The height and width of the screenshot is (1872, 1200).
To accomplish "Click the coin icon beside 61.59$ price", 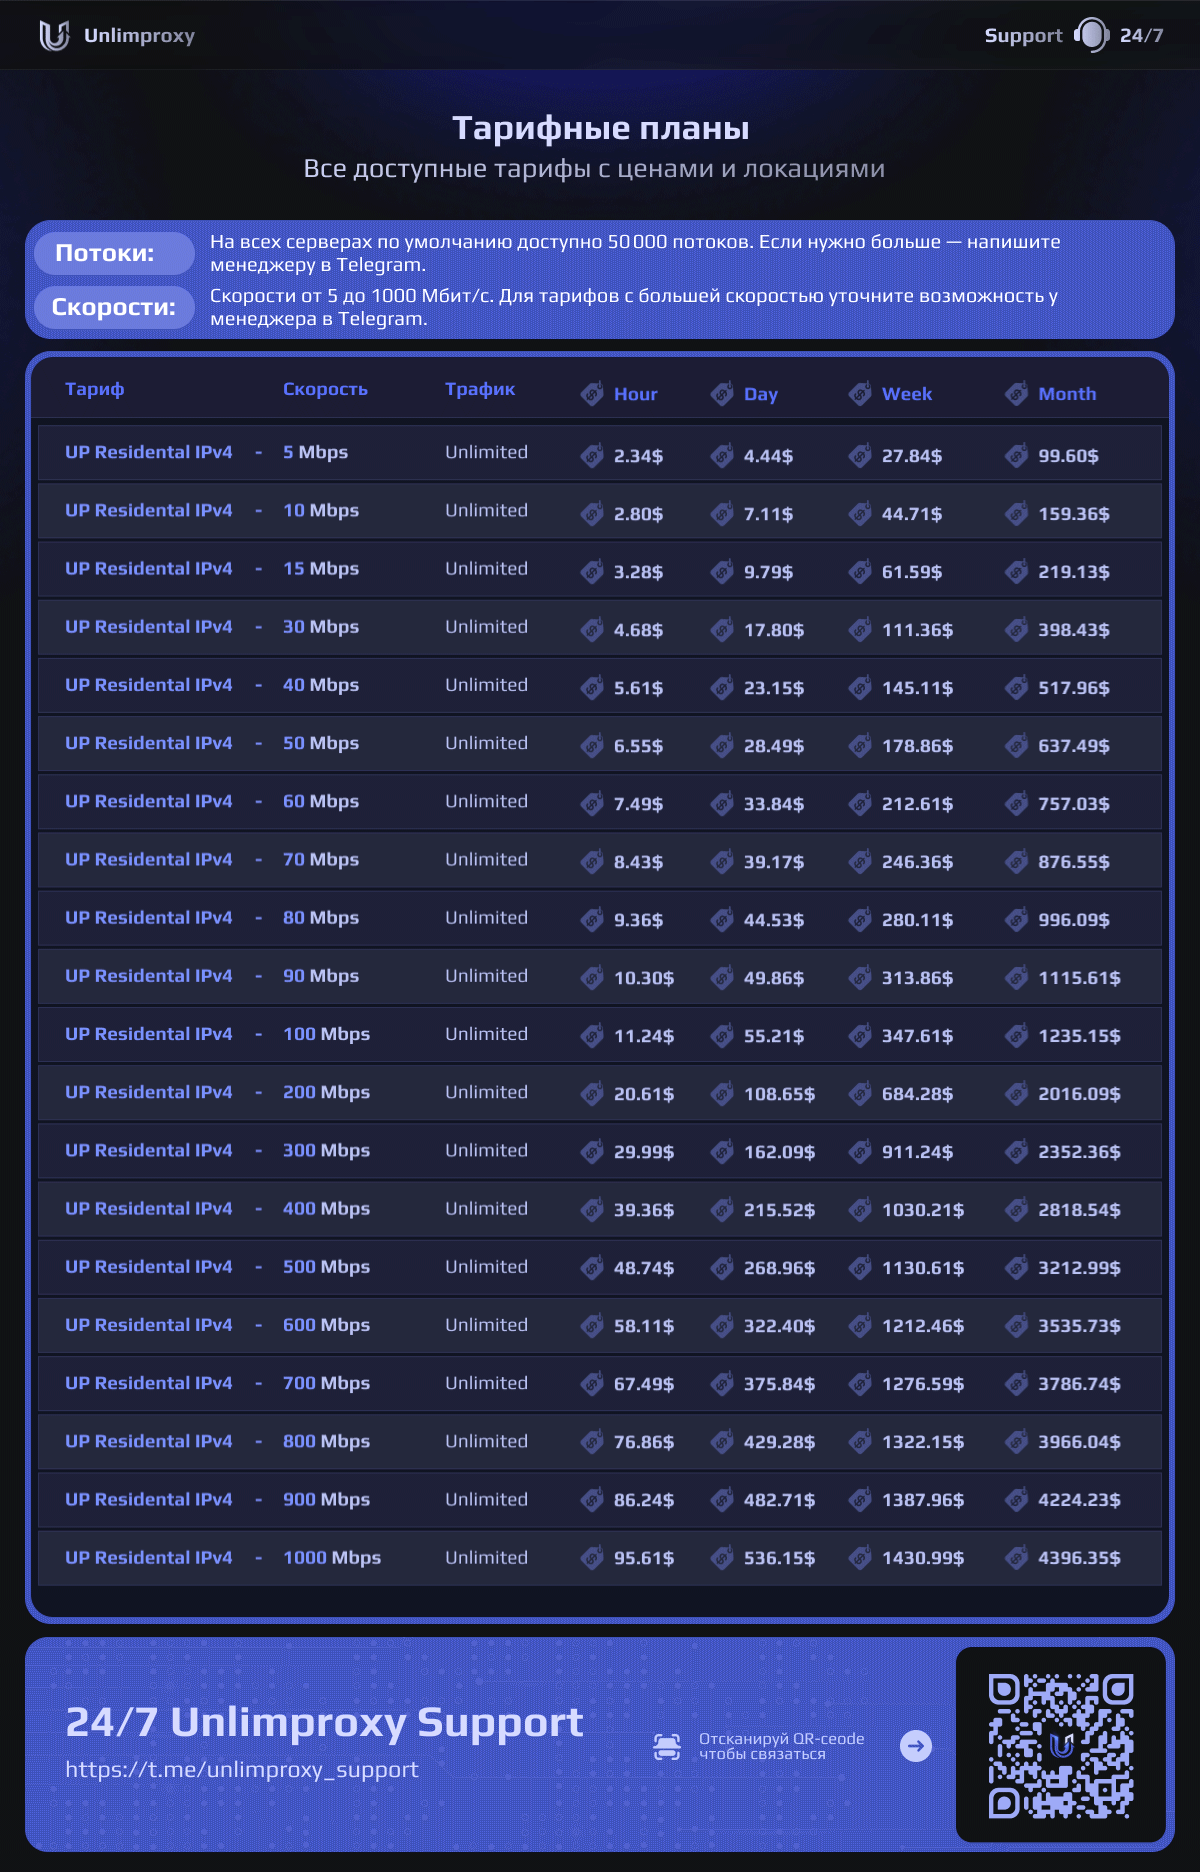I will (x=860, y=572).
